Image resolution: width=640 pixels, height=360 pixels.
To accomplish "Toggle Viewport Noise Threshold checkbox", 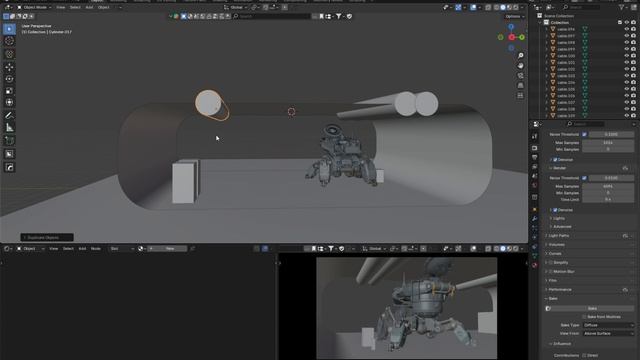I will pos(584,134).
